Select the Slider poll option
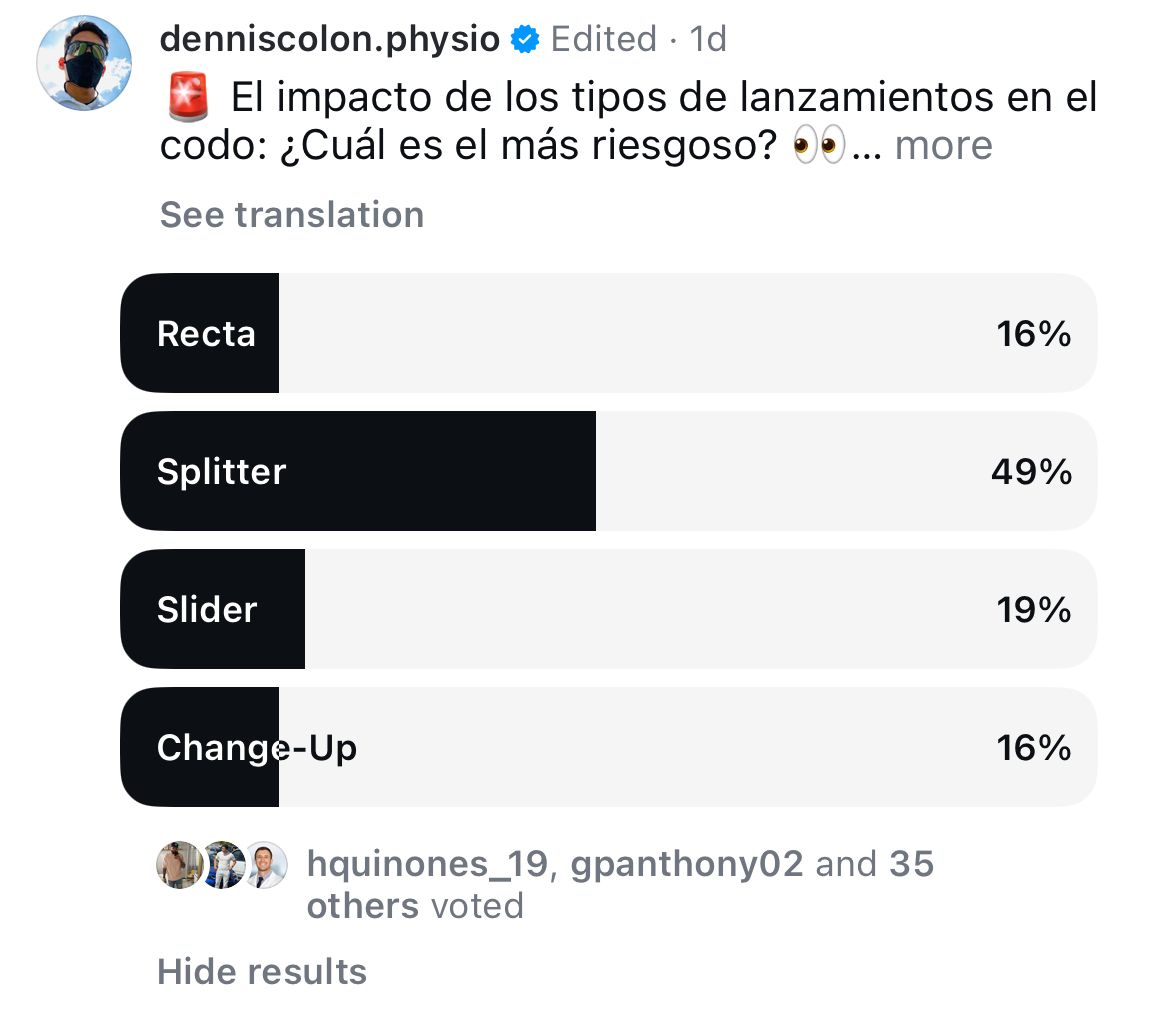The height and width of the screenshot is (1025, 1170). (608, 609)
